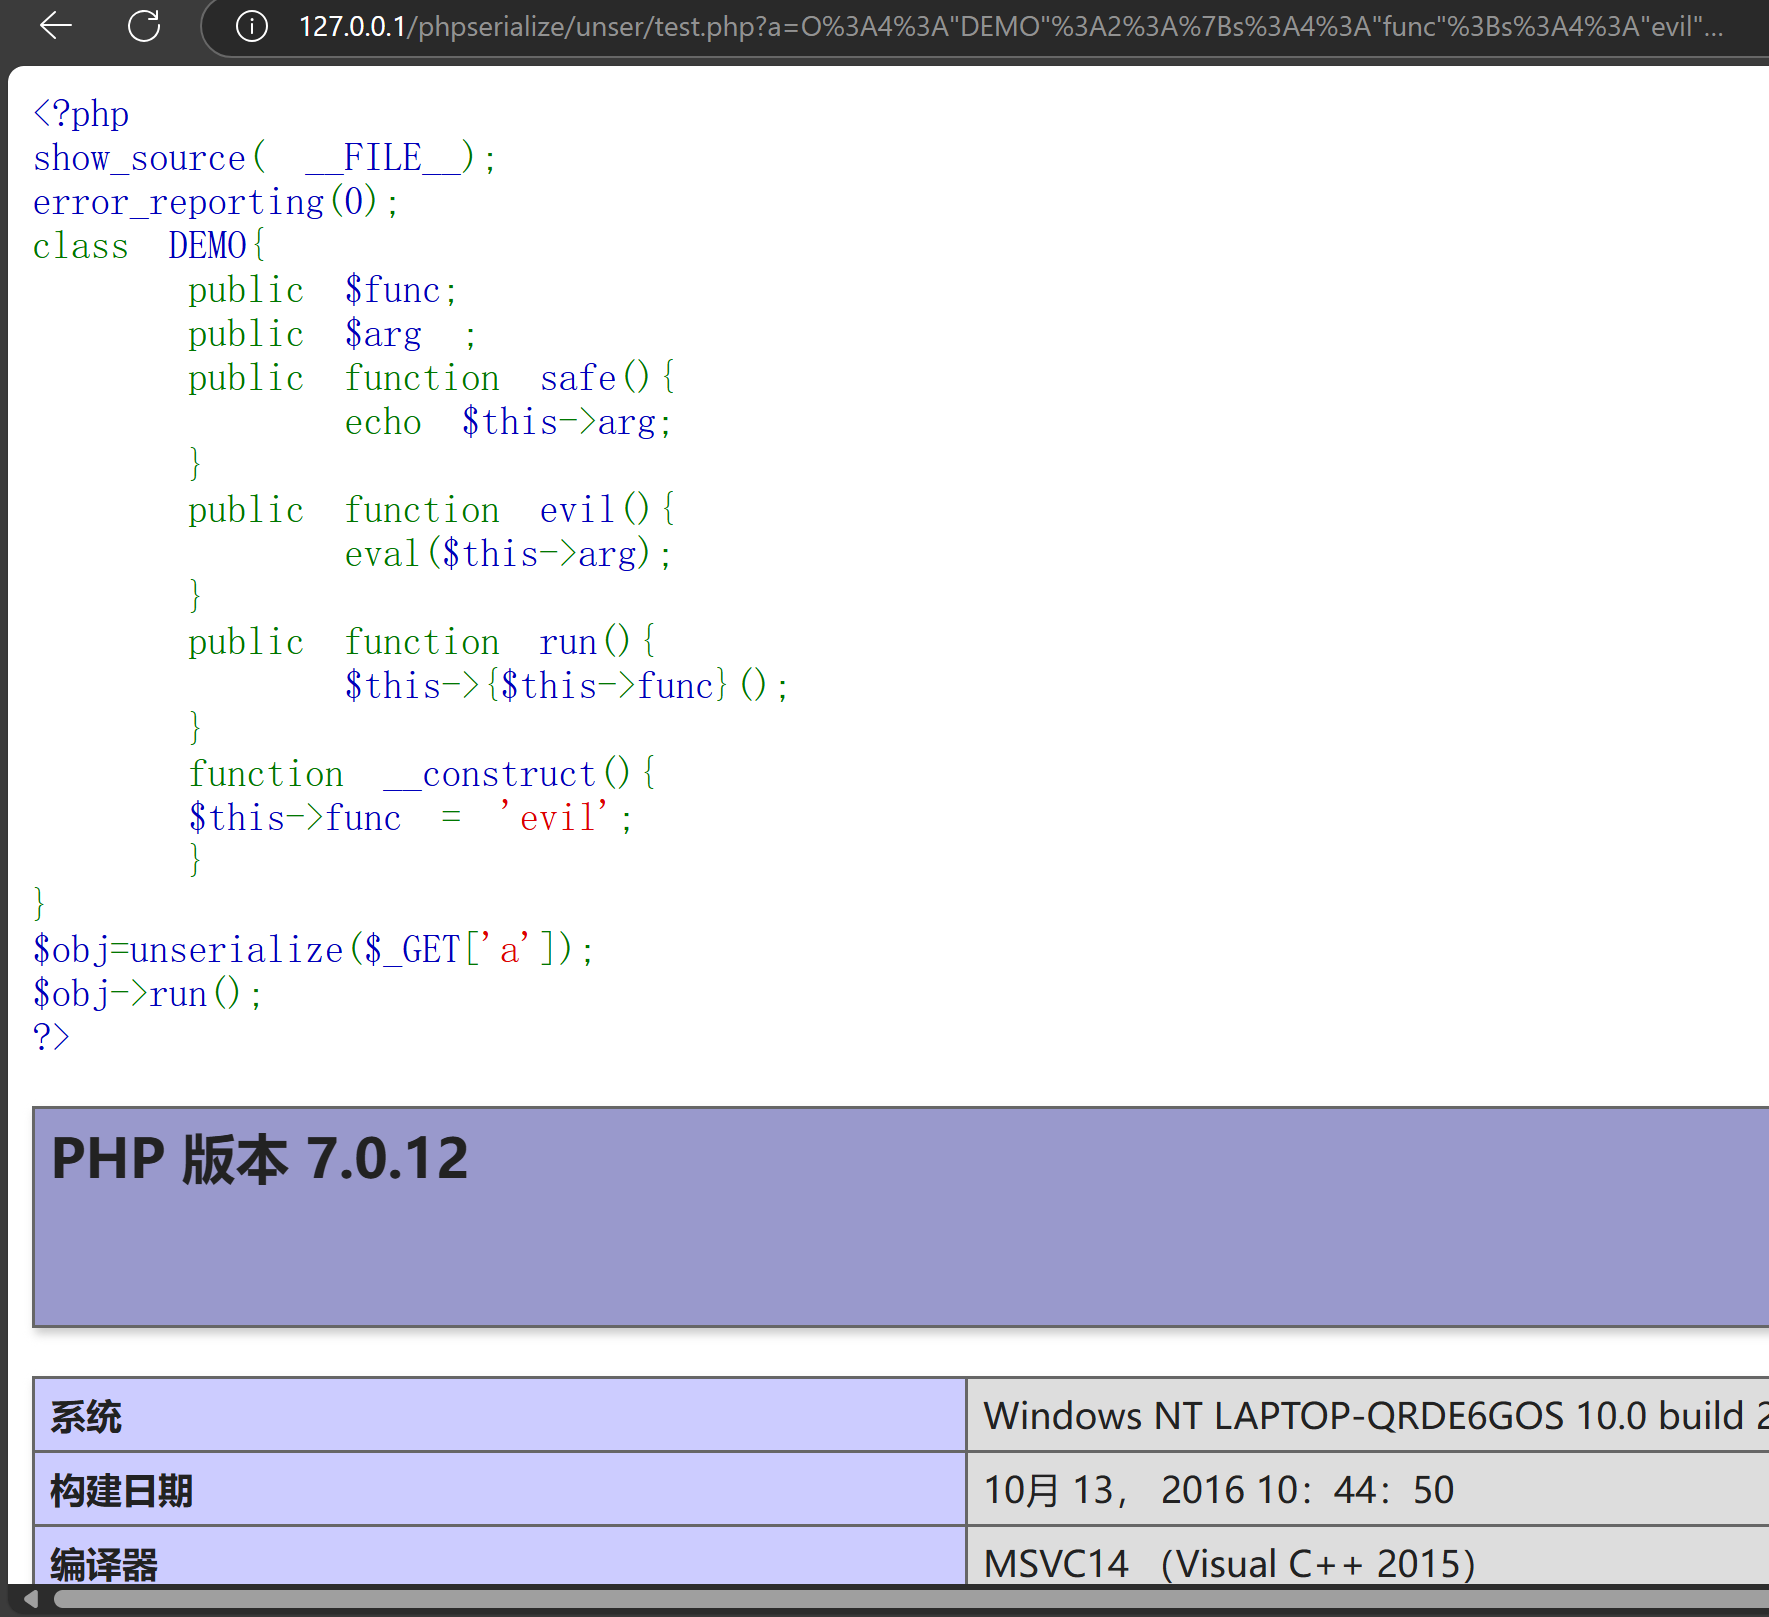Click the horizontal scrollbar left arrow
Viewport: 1769px width, 1617px height.
coord(30,1599)
